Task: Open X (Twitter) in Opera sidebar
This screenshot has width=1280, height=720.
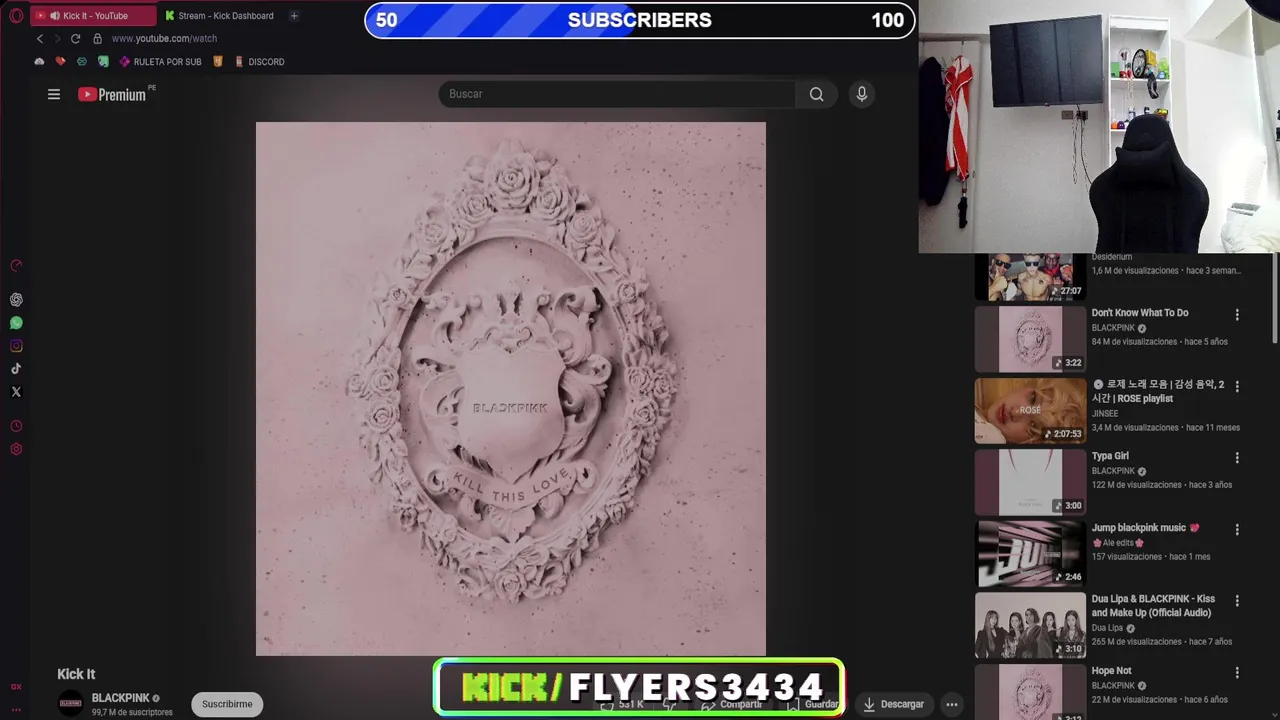Action: (16, 392)
